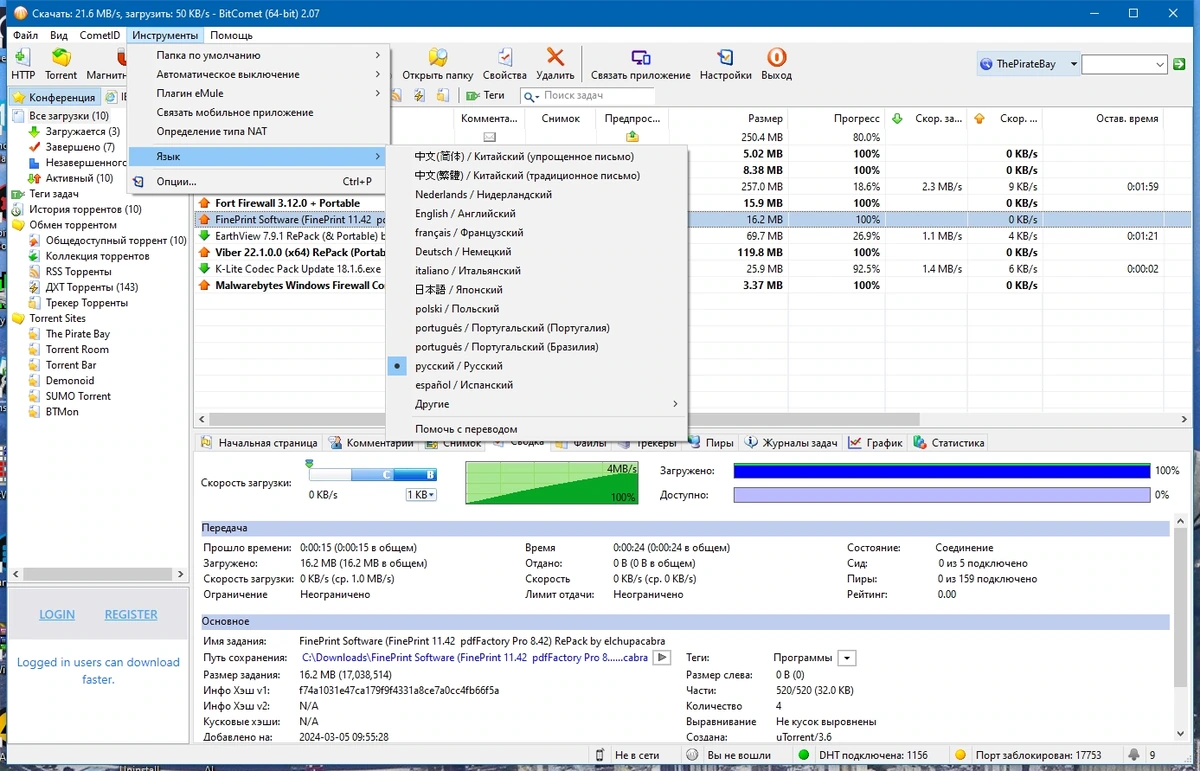This screenshot has width=1200, height=771.
Task: Open the search text combo box dropdown
Action: pos(1160,64)
